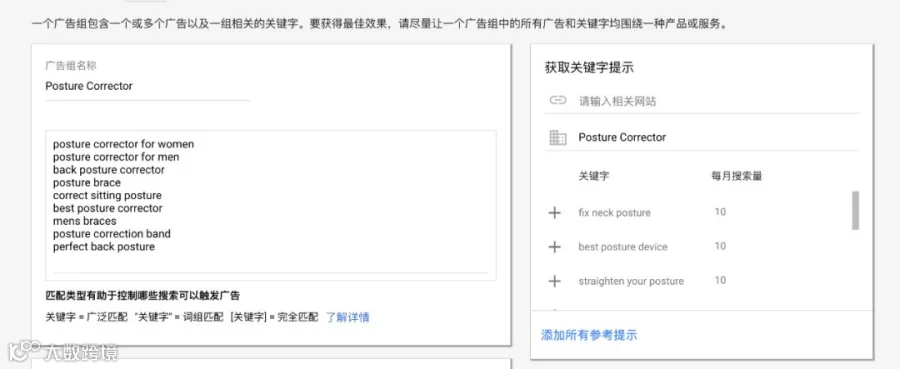Click search volume 10 for 'fix neck posture'

click(x=720, y=212)
